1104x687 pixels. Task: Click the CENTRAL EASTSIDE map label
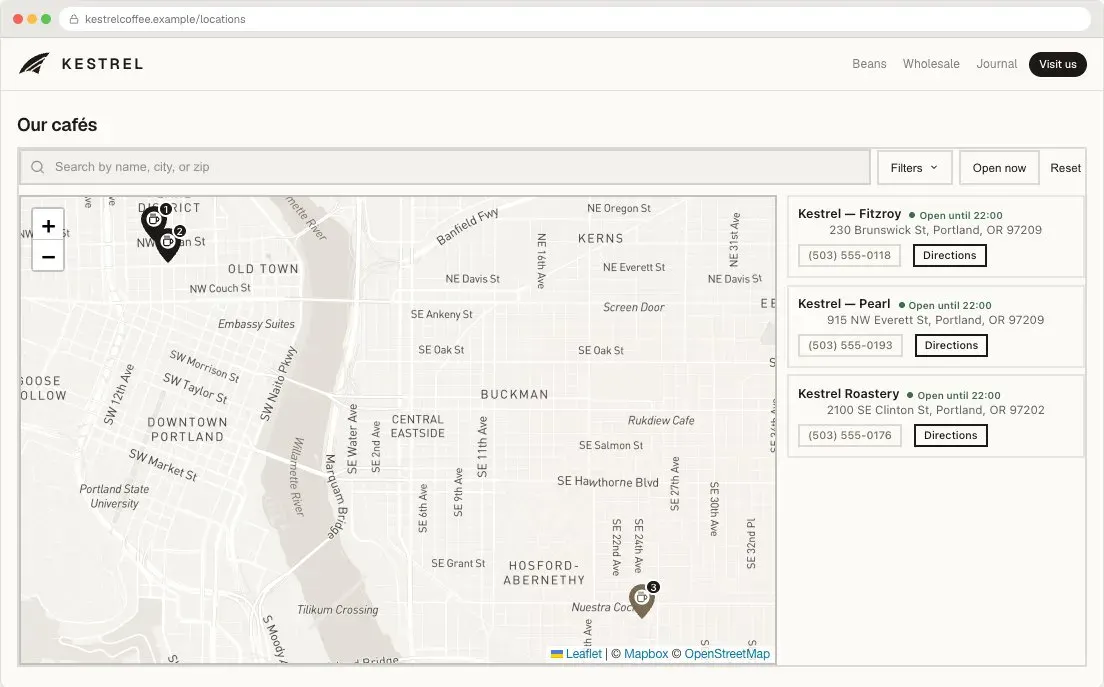pyautogui.click(x=418, y=427)
